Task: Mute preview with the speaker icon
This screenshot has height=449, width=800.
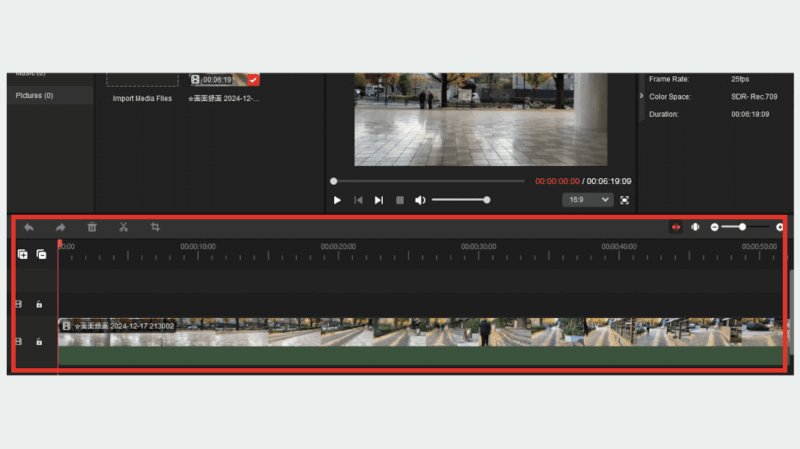Action: pyautogui.click(x=420, y=200)
